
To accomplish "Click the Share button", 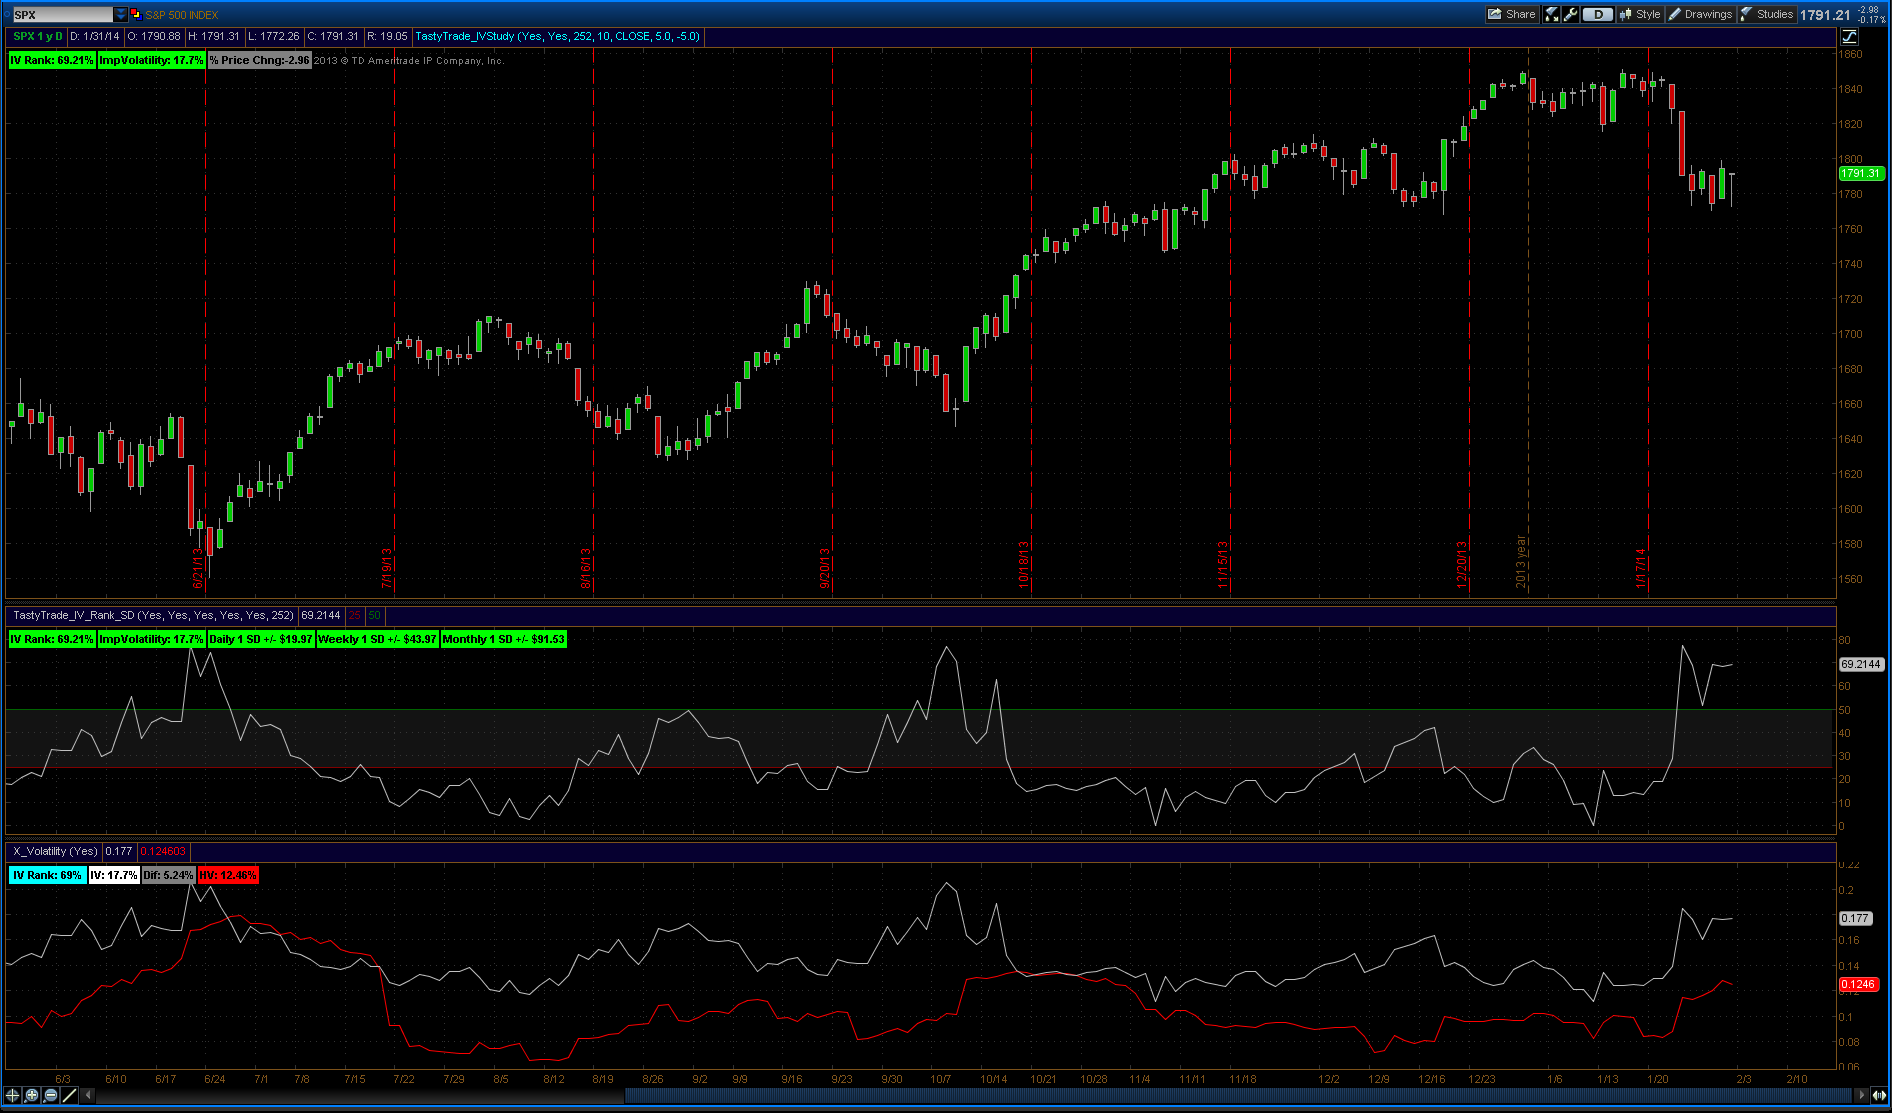I will (1511, 14).
